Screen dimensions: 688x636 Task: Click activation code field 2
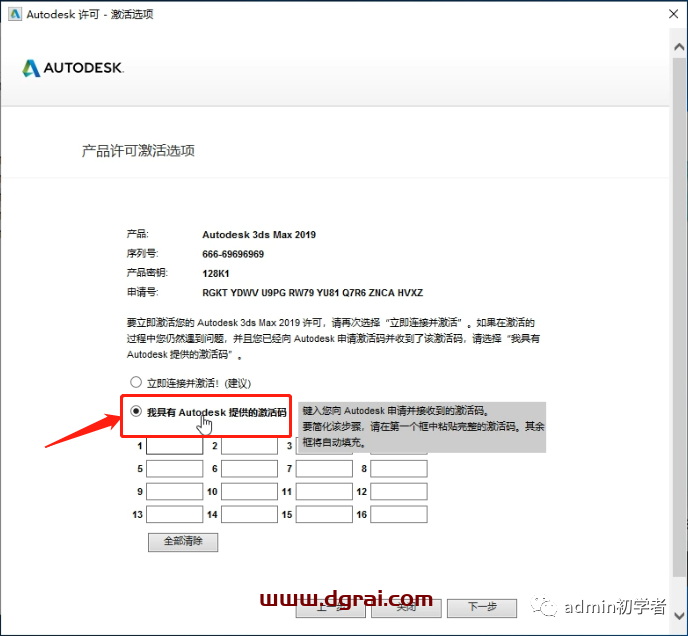click(x=249, y=446)
